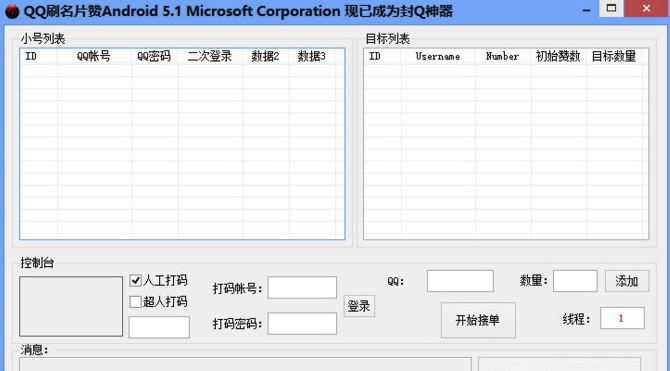This screenshot has height=371, width=670.
Task: Click the 开始接单 button
Action: click(x=478, y=320)
